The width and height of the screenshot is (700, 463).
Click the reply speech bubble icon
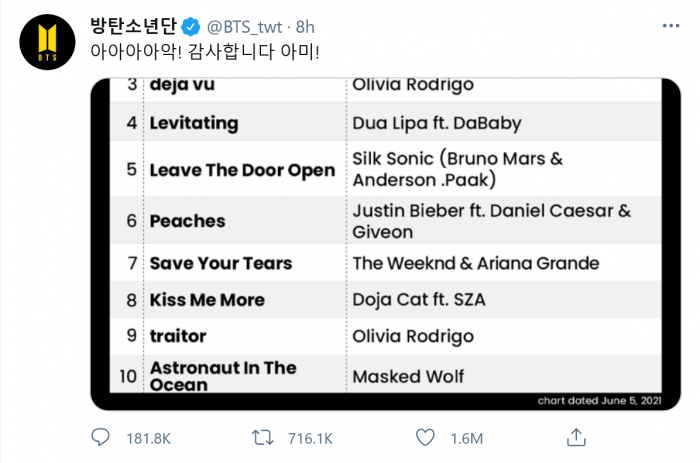(x=100, y=438)
